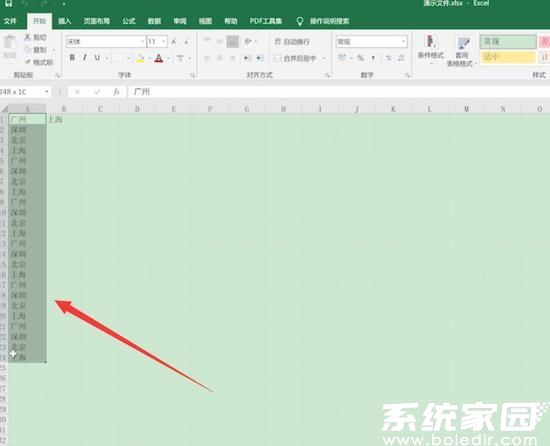The width and height of the screenshot is (550, 446).
Task: Open the font name dropdown
Action: click(x=142, y=42)
